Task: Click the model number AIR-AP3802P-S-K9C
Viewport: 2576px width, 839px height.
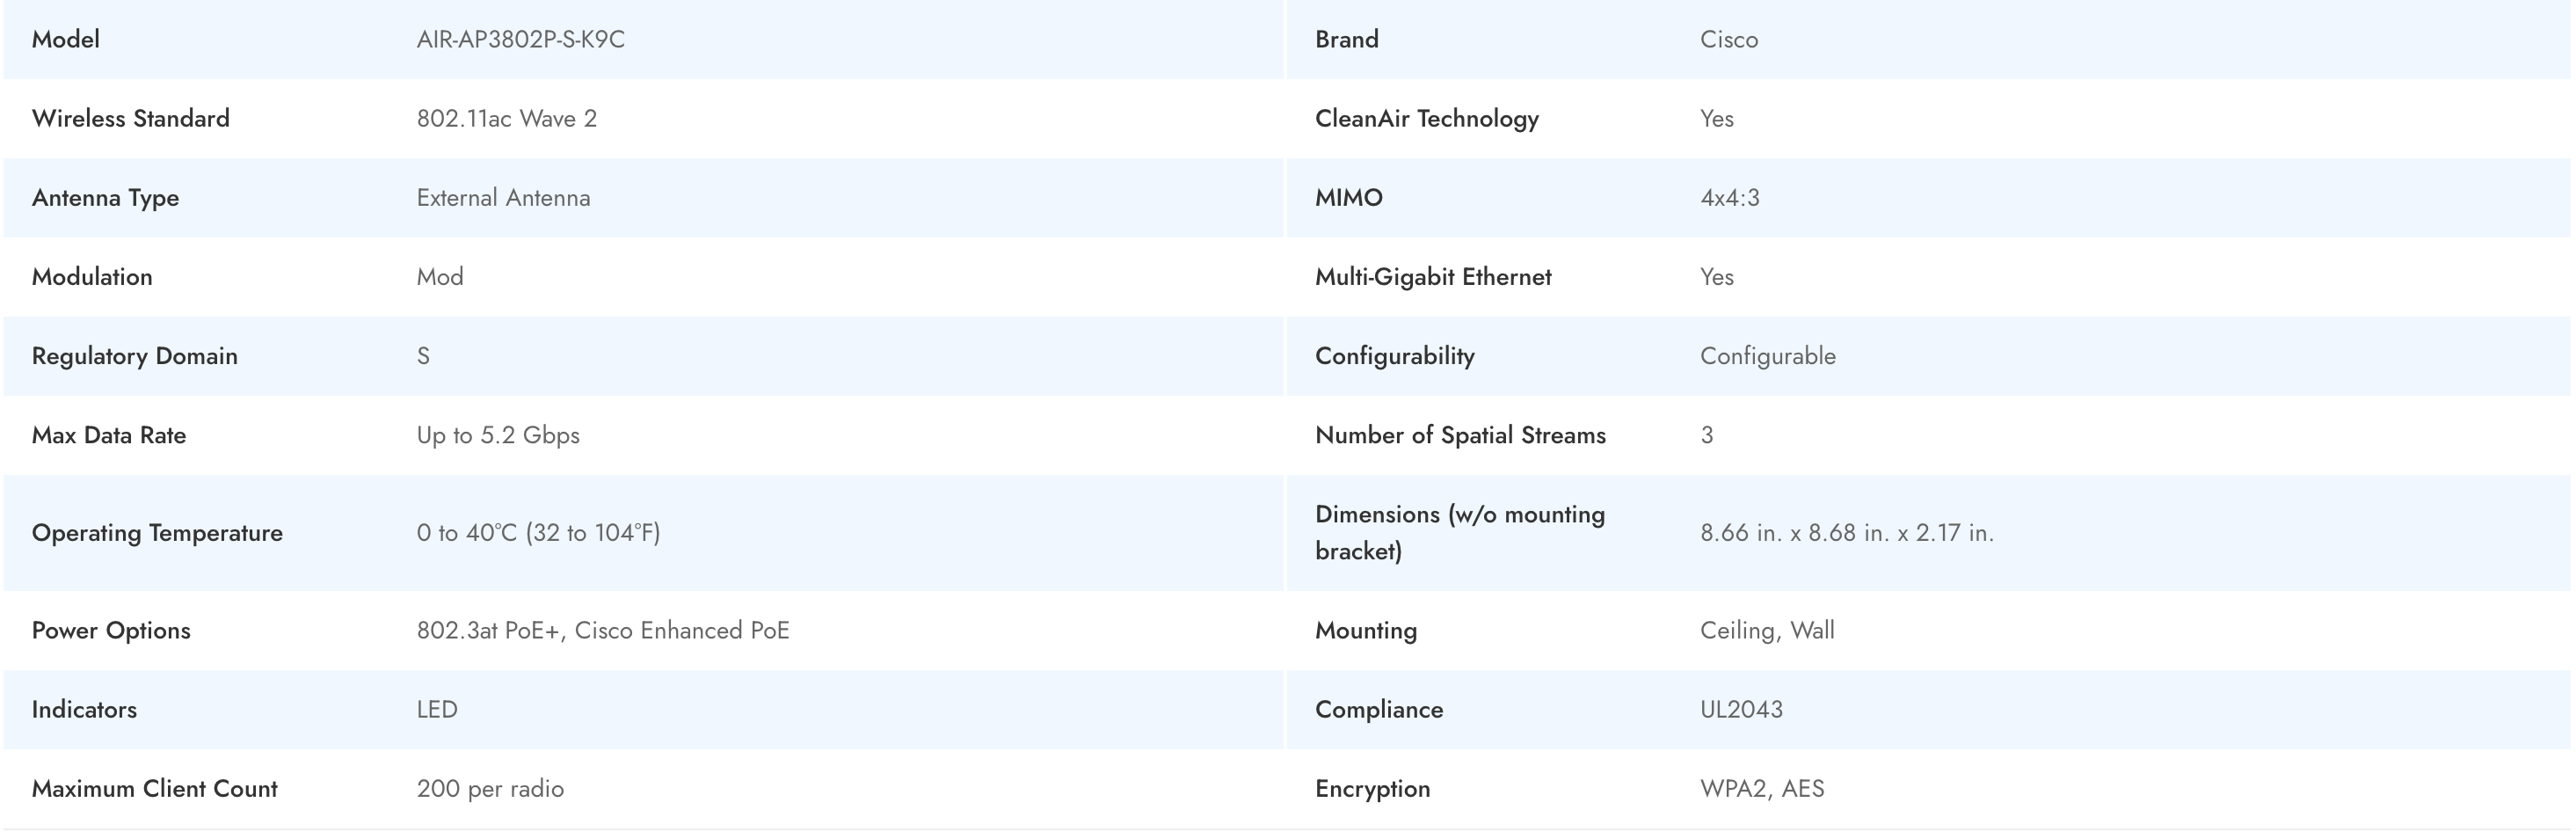Action: coord(520,39)
